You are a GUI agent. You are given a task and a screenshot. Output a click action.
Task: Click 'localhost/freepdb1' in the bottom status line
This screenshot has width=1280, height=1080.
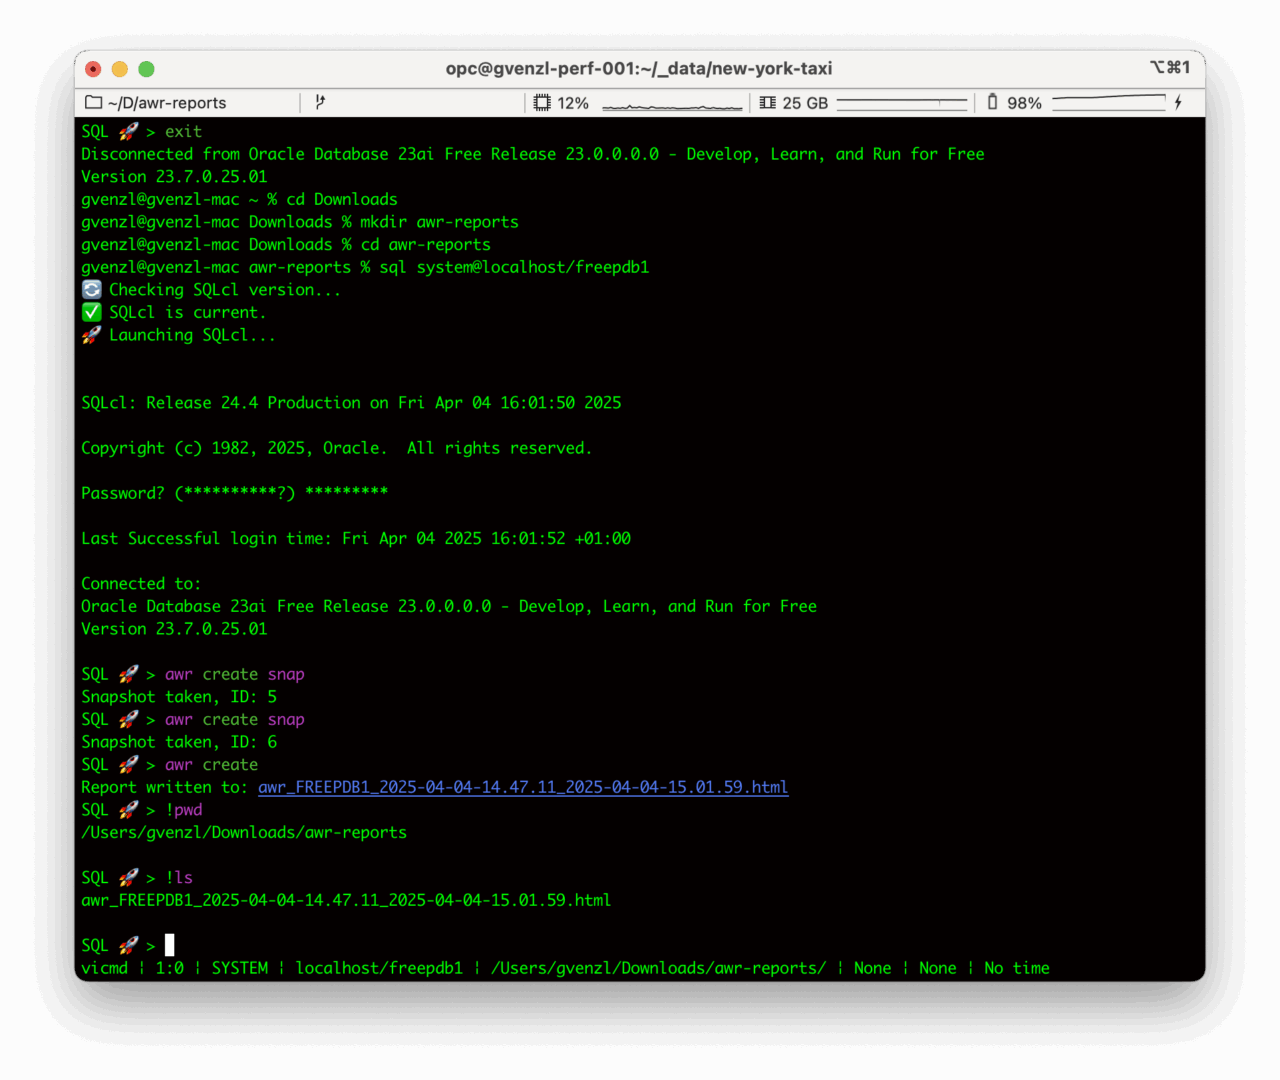pos(379,968)
